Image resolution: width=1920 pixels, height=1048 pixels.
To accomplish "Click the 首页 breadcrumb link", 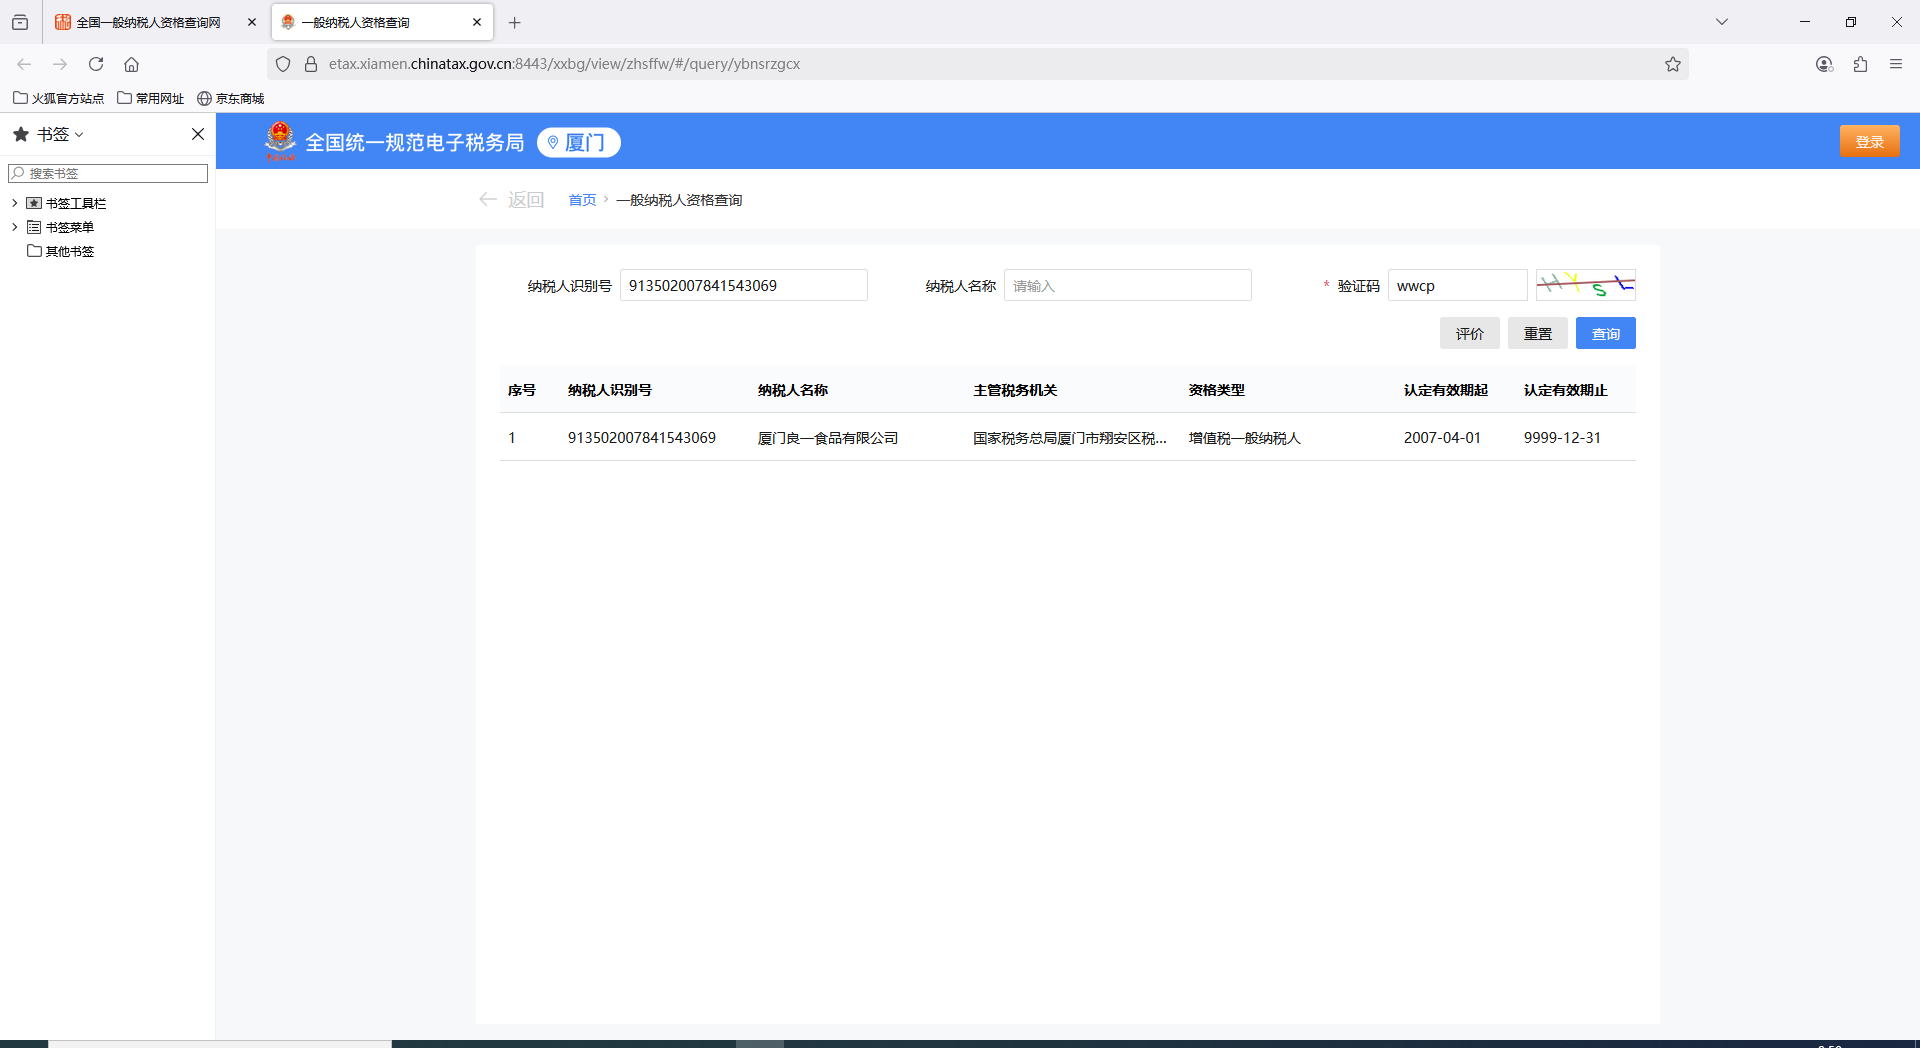I will tap(582, 200).
